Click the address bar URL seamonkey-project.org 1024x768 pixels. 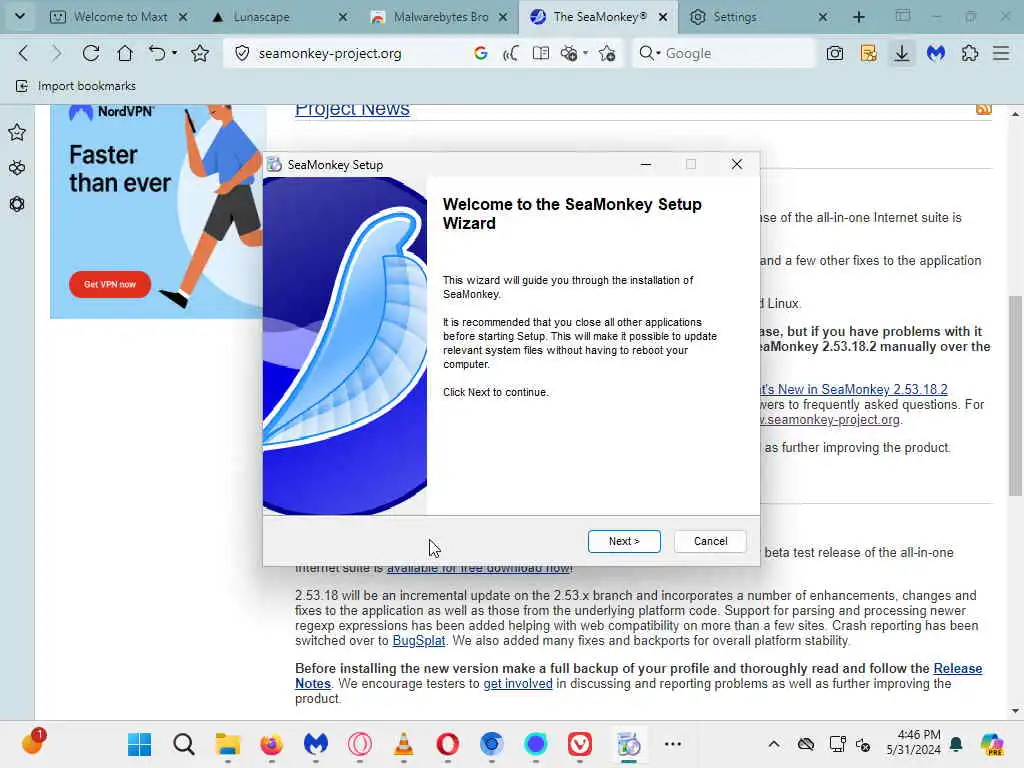click(330, 54)
